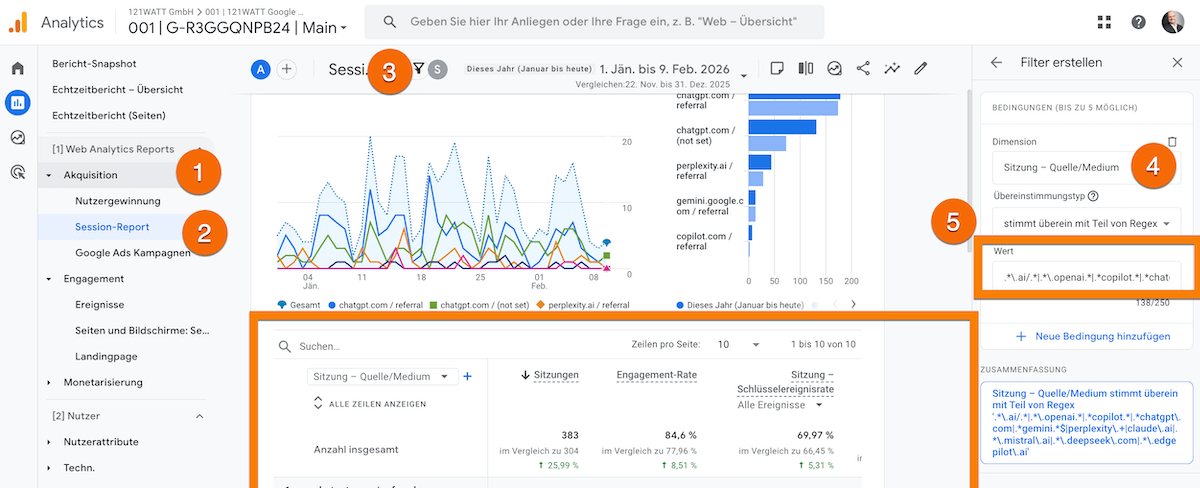The image size is (1200, 488).
Task: Open the Insights sparkline icon
Action: pyautogui.click(x=892, y=68)
